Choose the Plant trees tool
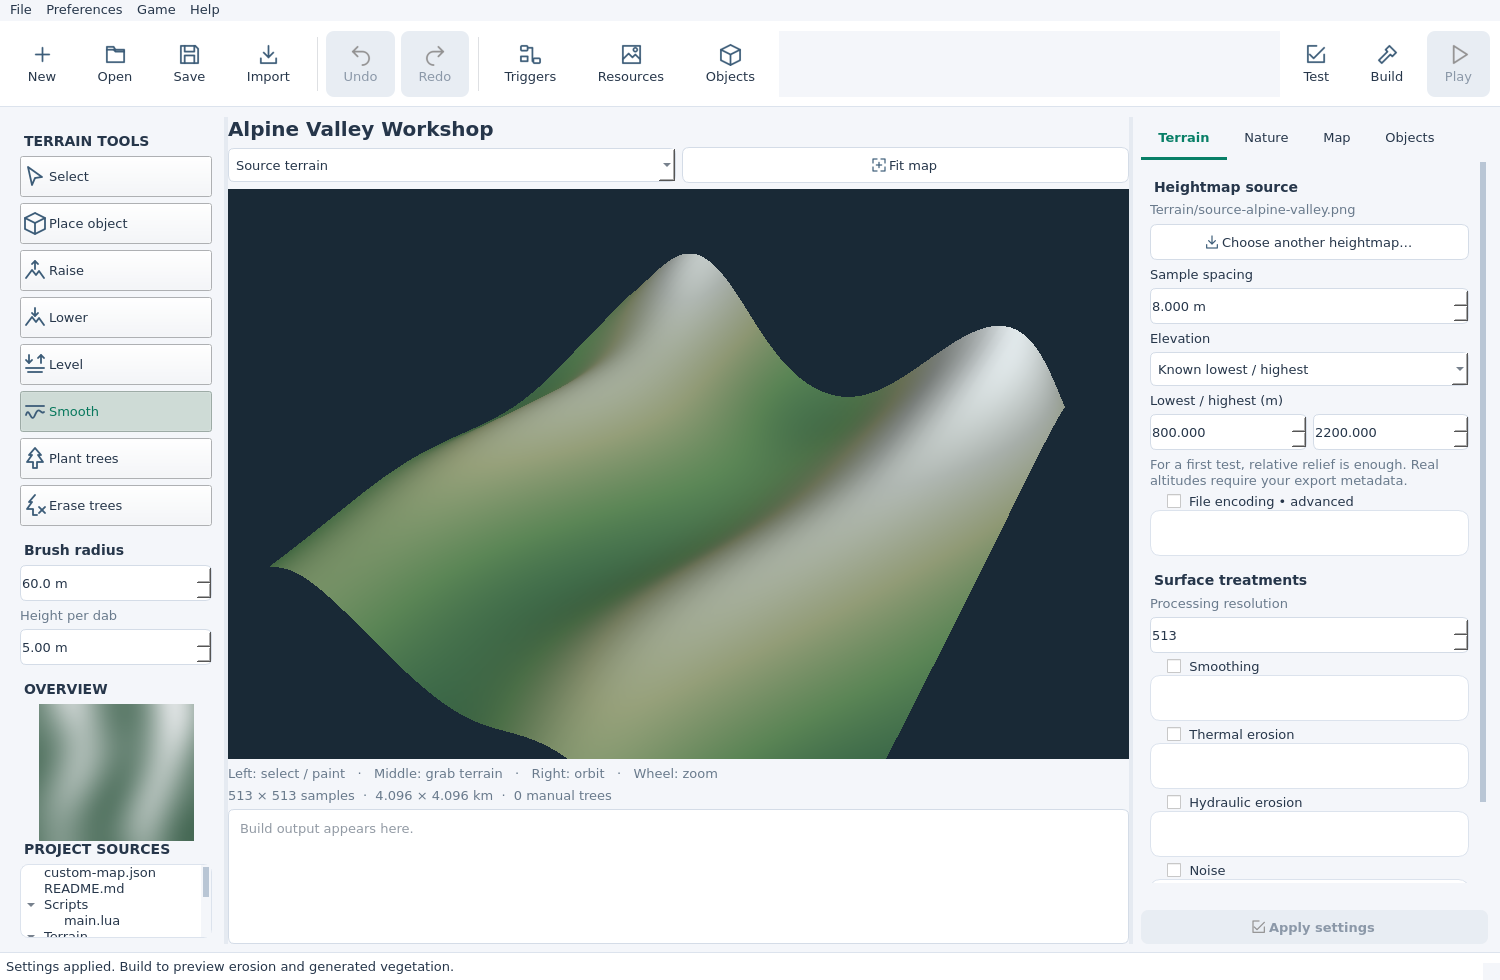 tap(116, 459)
